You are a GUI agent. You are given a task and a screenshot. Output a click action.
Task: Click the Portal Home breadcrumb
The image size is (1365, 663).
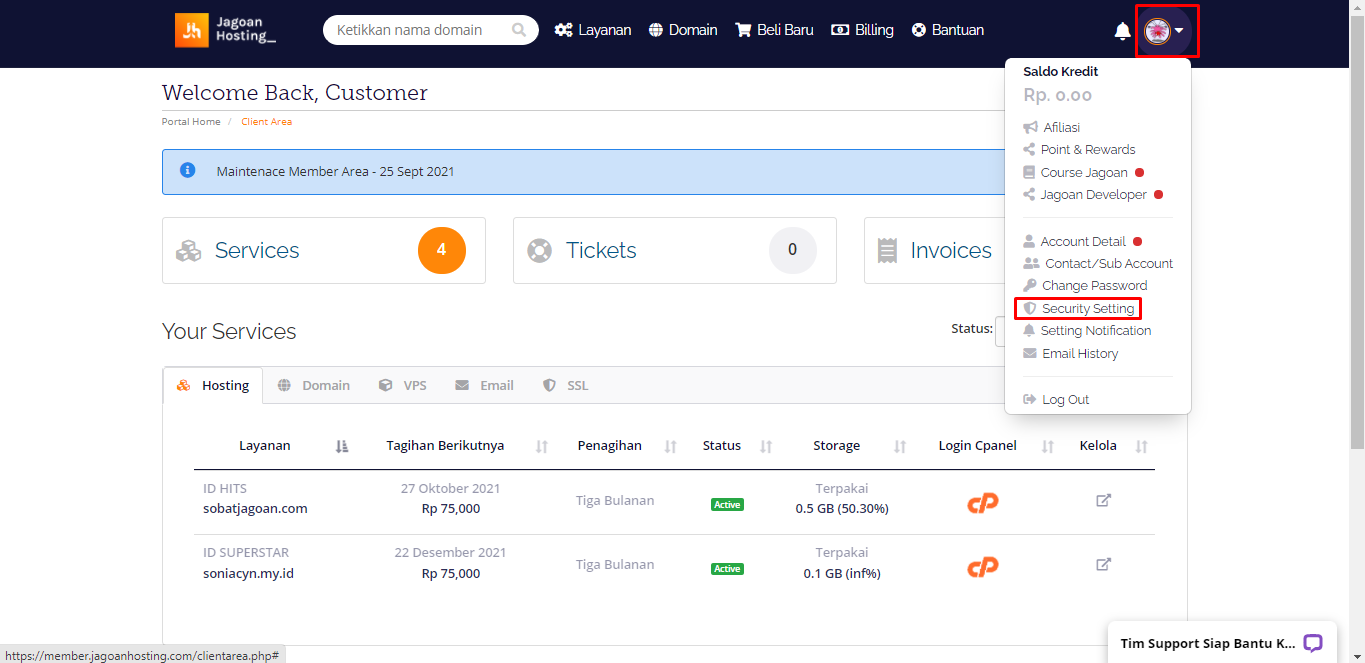point(191,122)
